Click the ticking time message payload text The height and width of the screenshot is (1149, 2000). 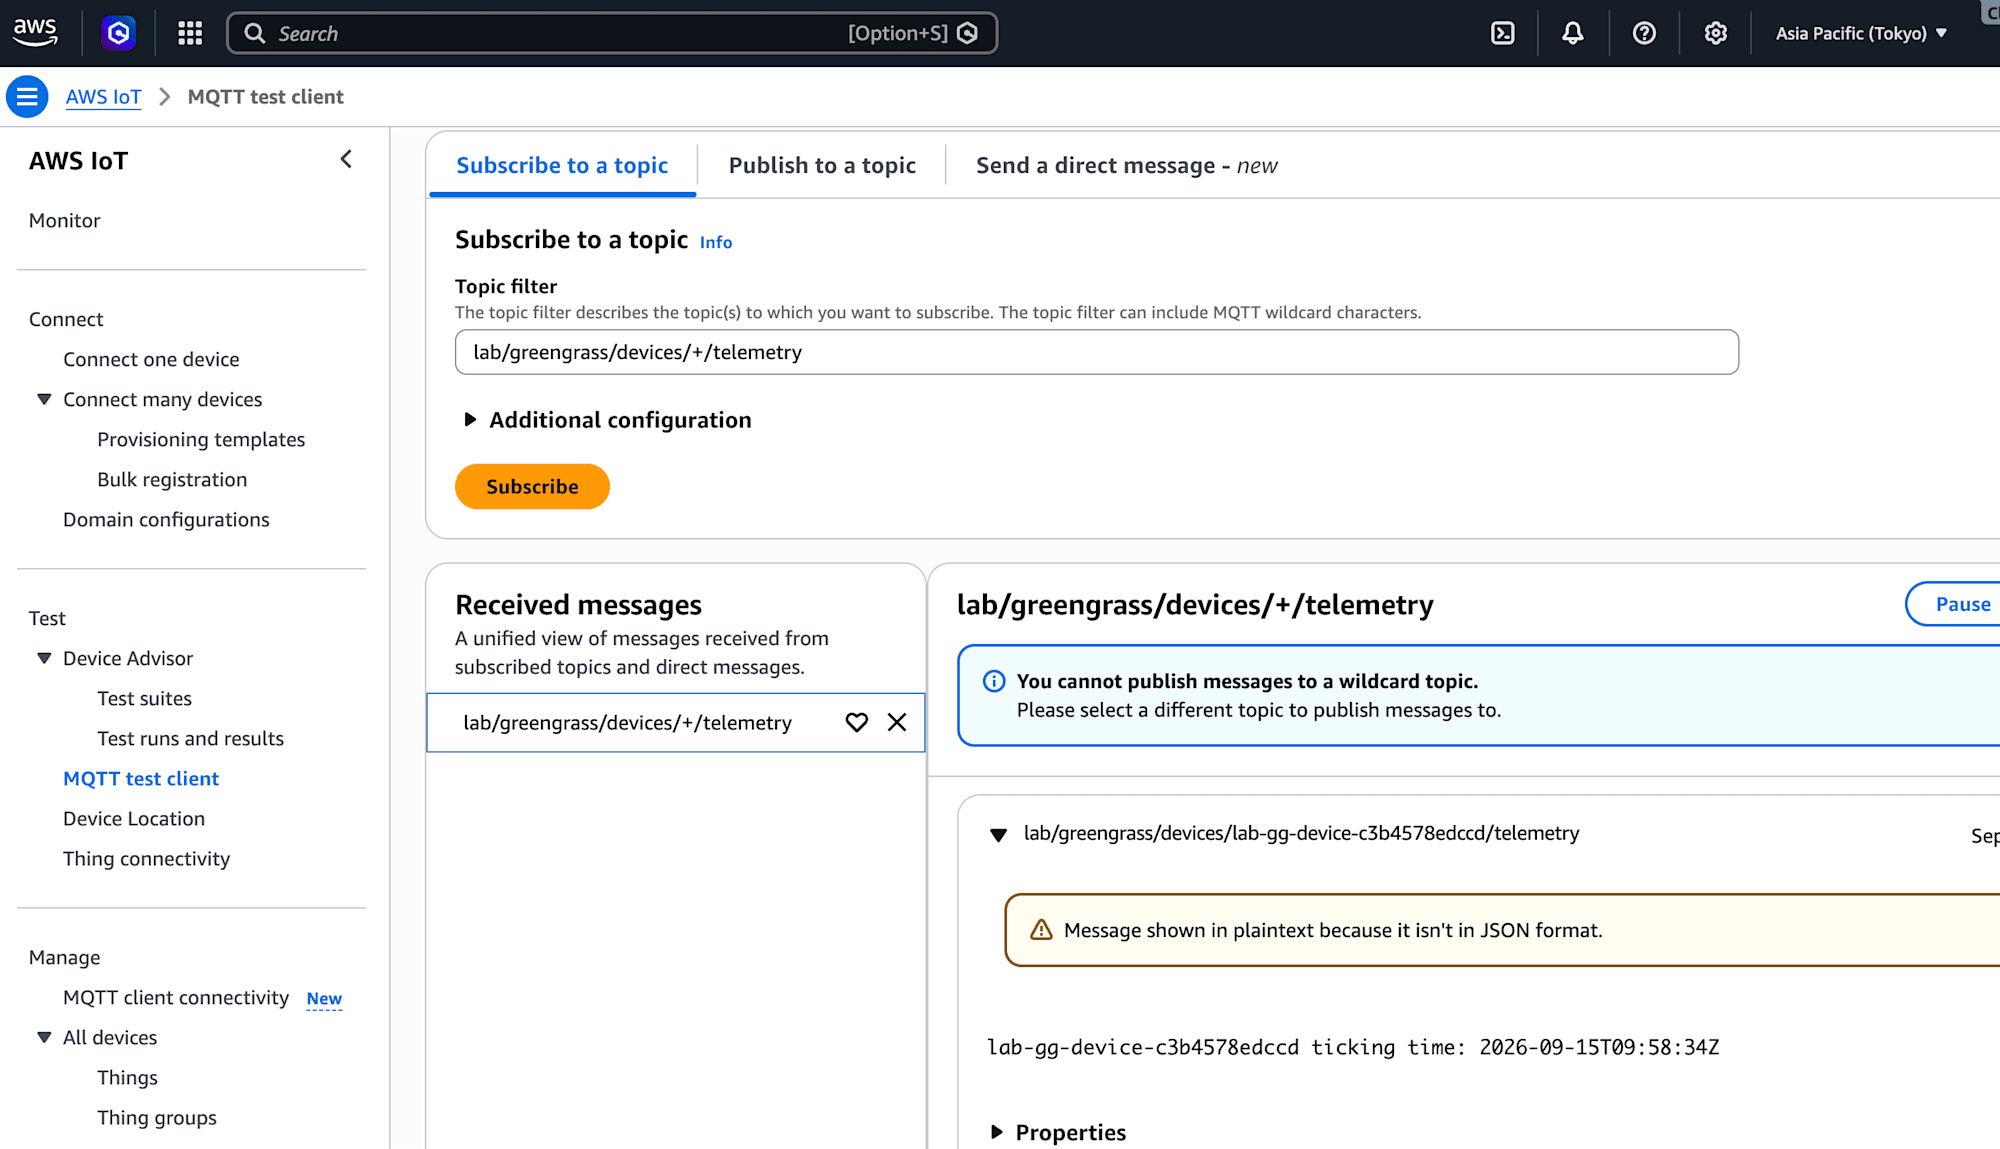click(x=1353, y=1047)
